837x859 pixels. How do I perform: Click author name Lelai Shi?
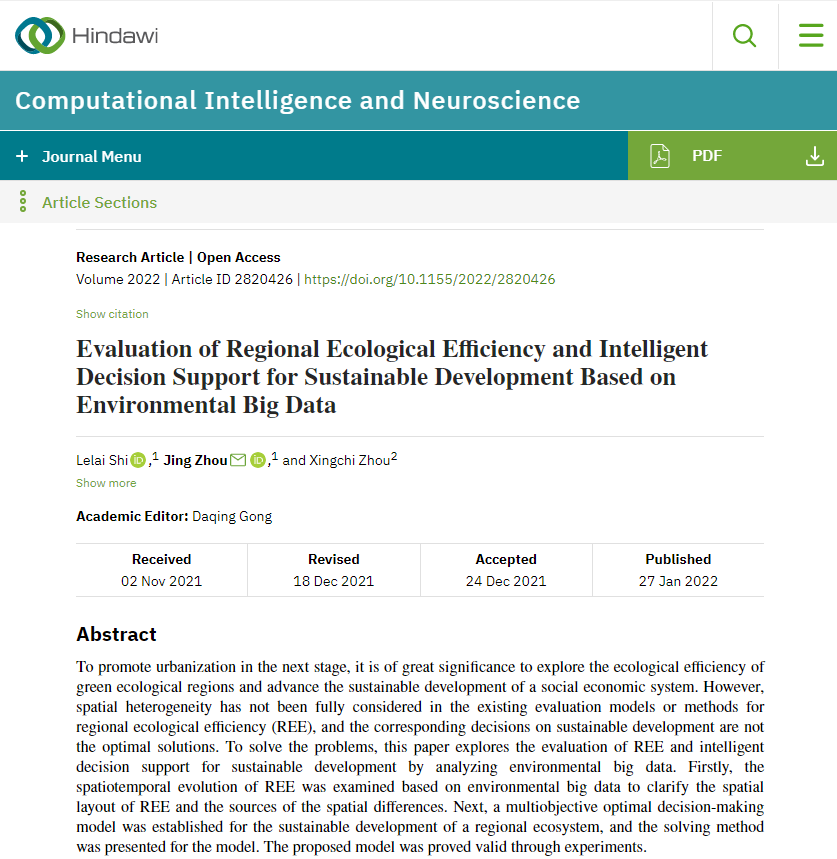point(101,460)
